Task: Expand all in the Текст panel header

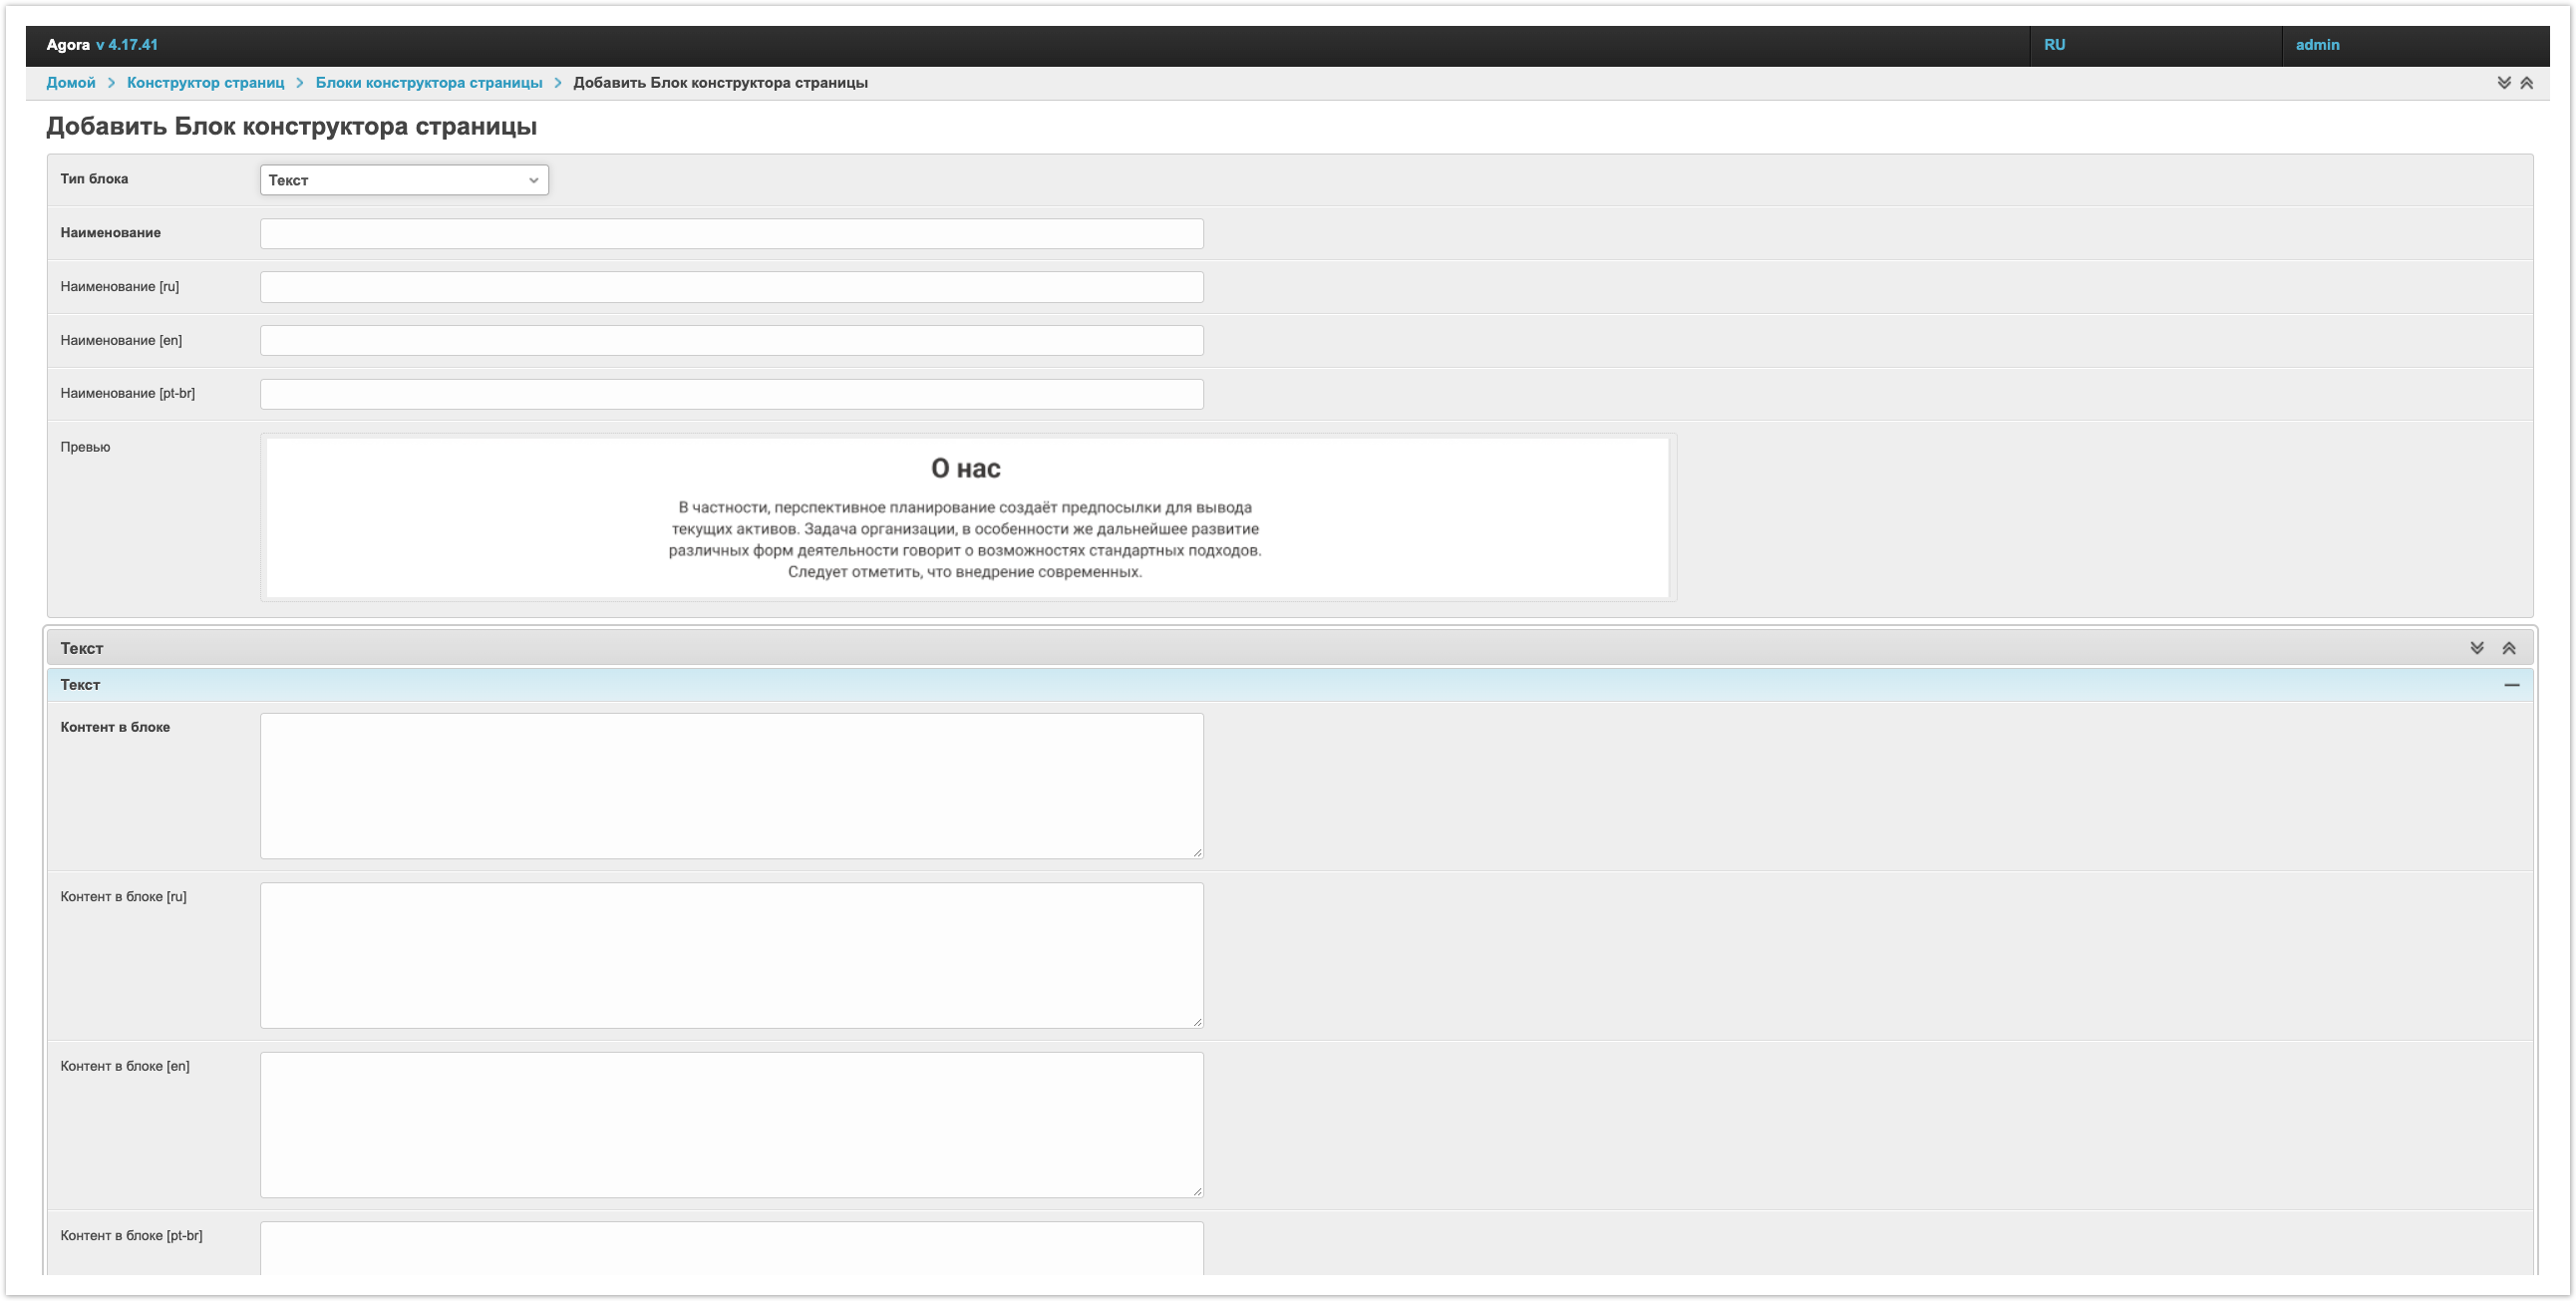Action: [x=2477, y=648]
